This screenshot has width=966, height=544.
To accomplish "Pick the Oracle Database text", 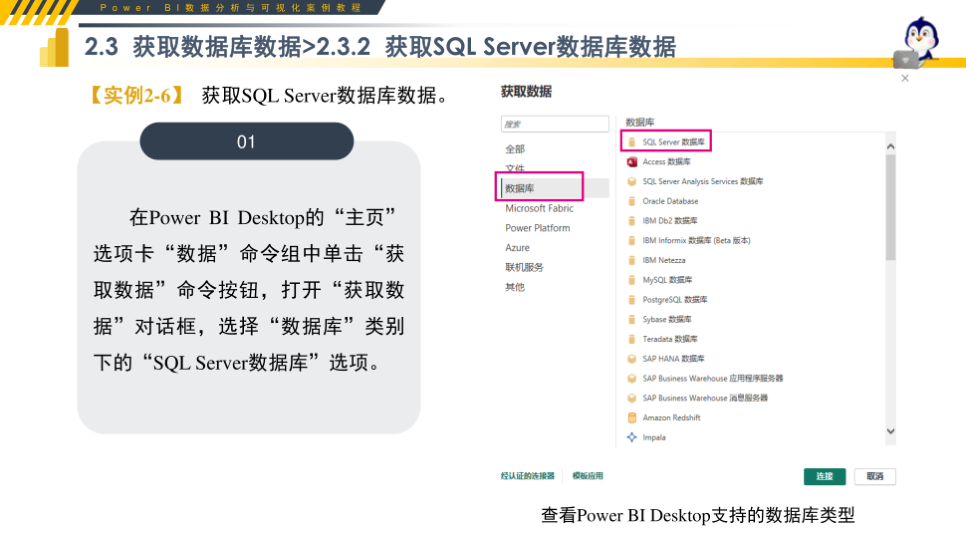I will (x=670, y=201).
